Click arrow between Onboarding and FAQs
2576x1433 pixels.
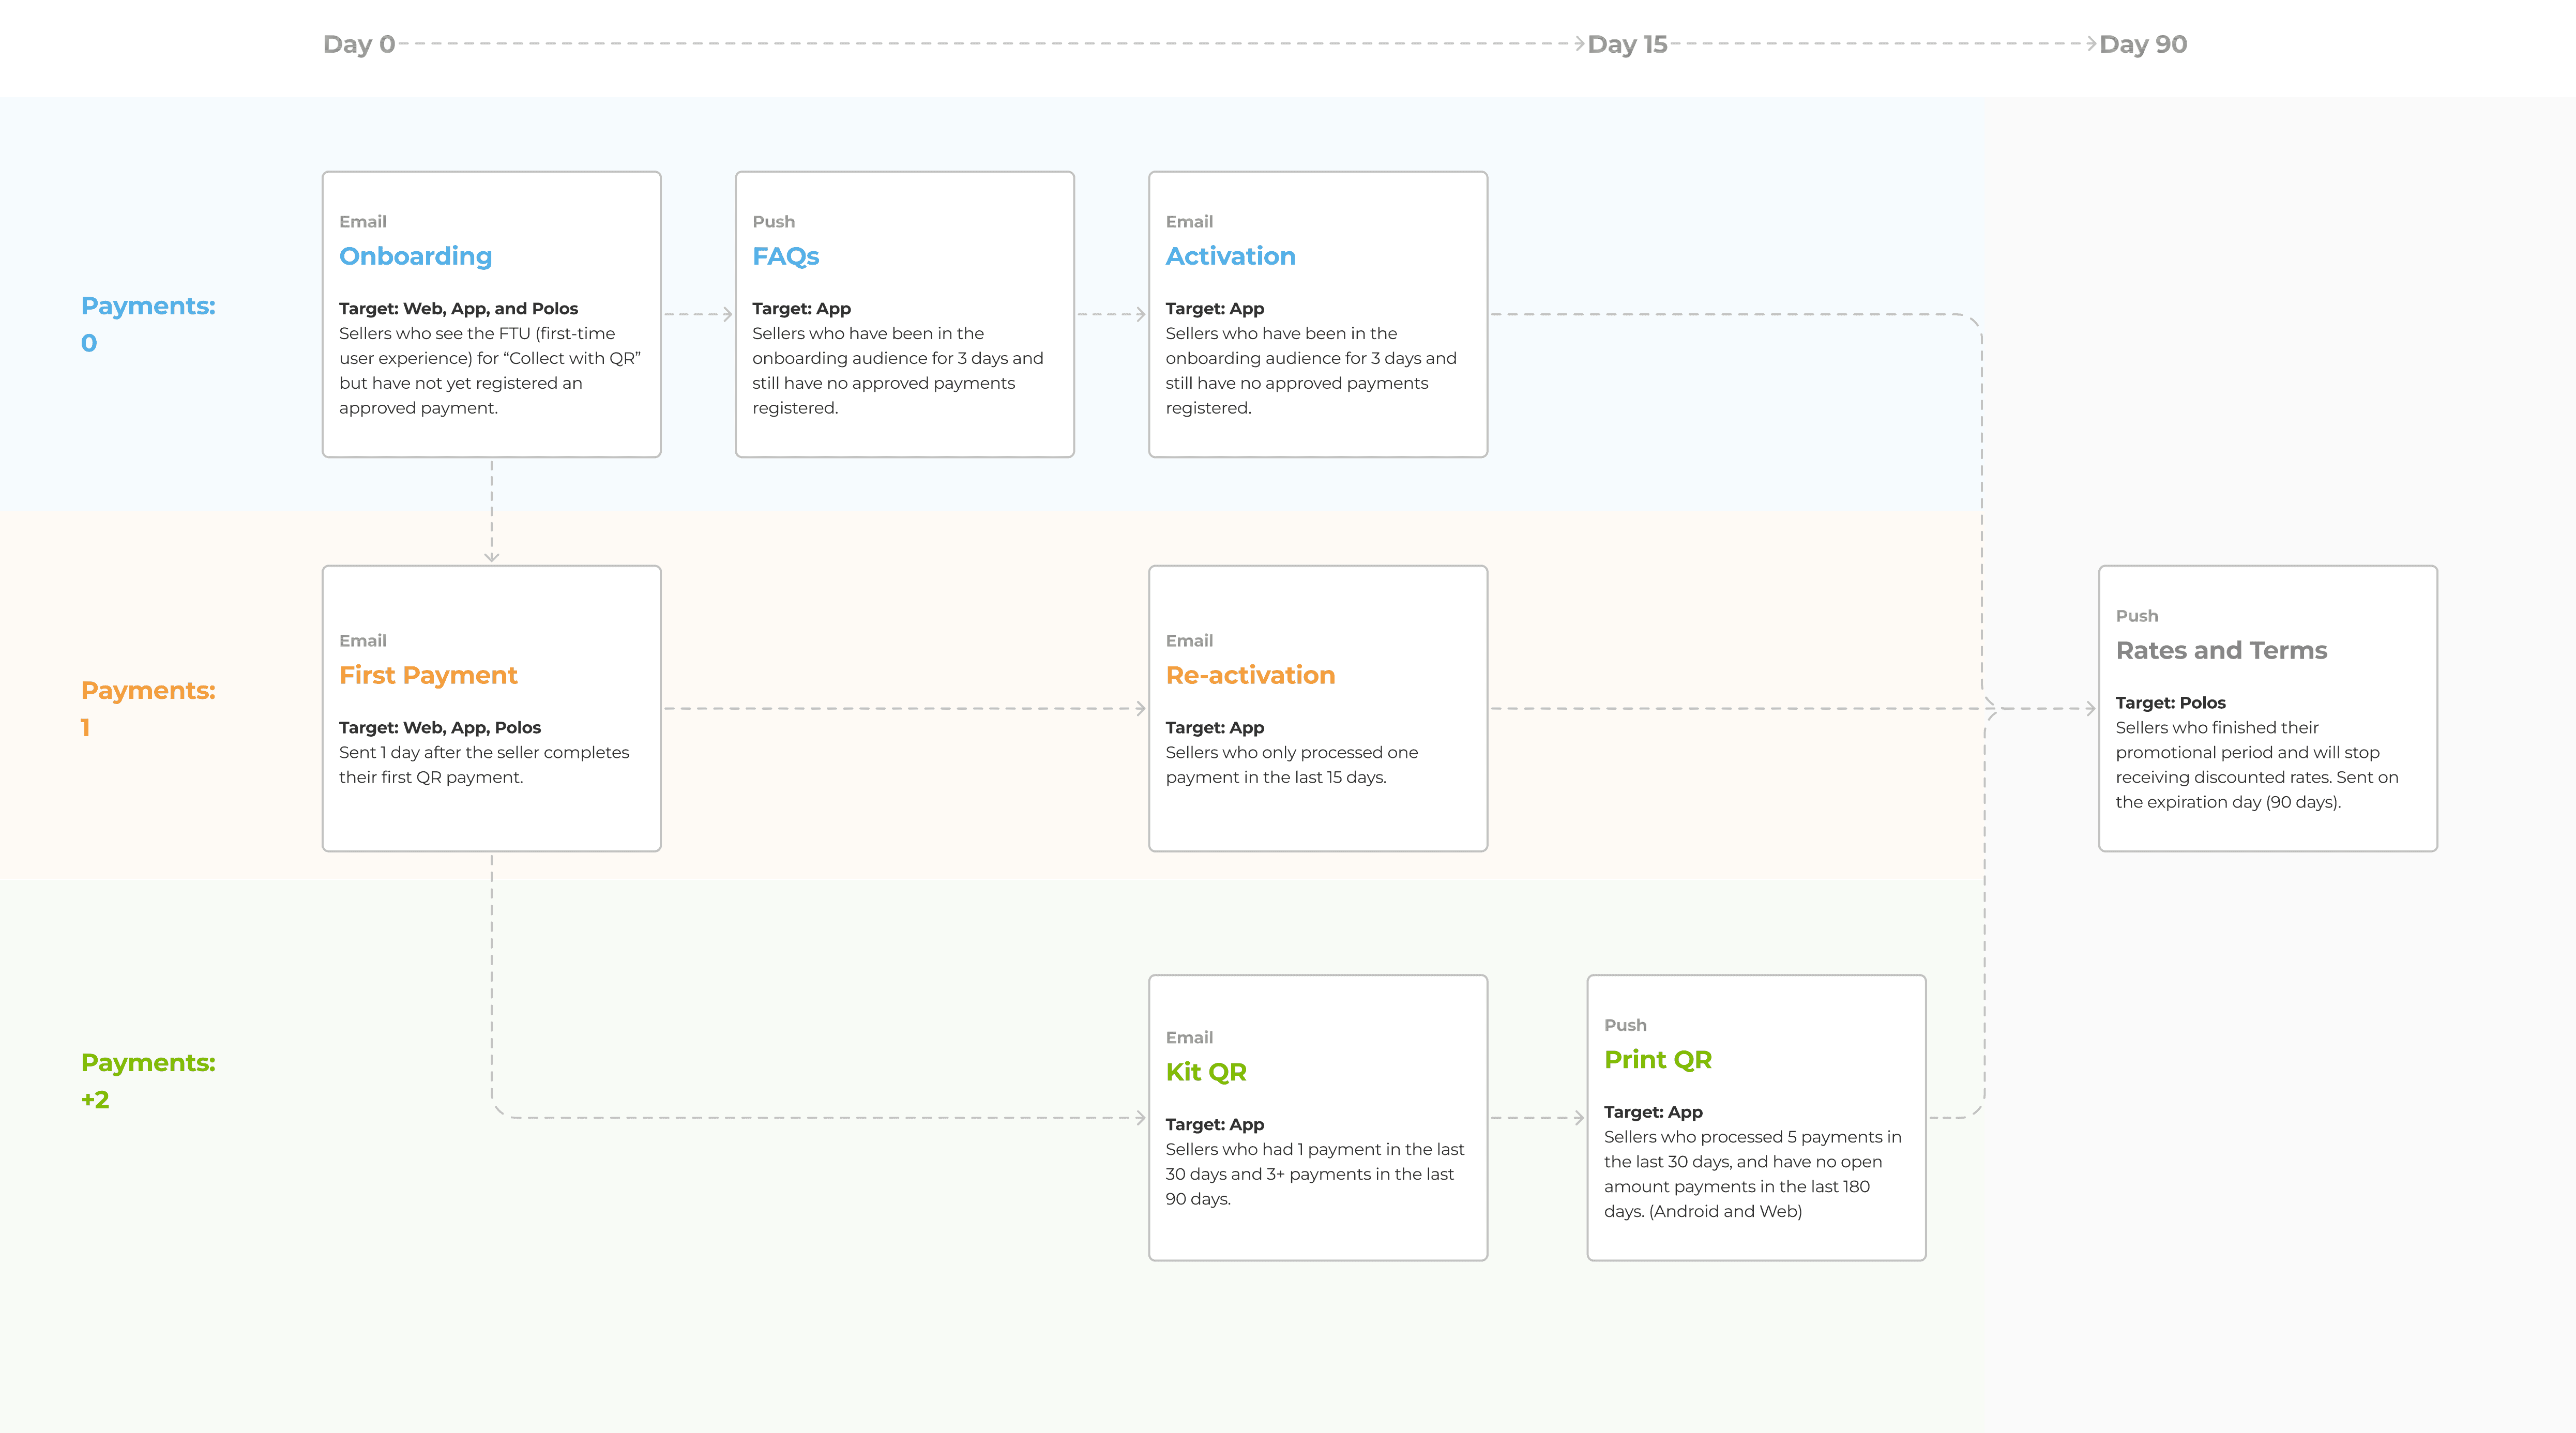726,314
